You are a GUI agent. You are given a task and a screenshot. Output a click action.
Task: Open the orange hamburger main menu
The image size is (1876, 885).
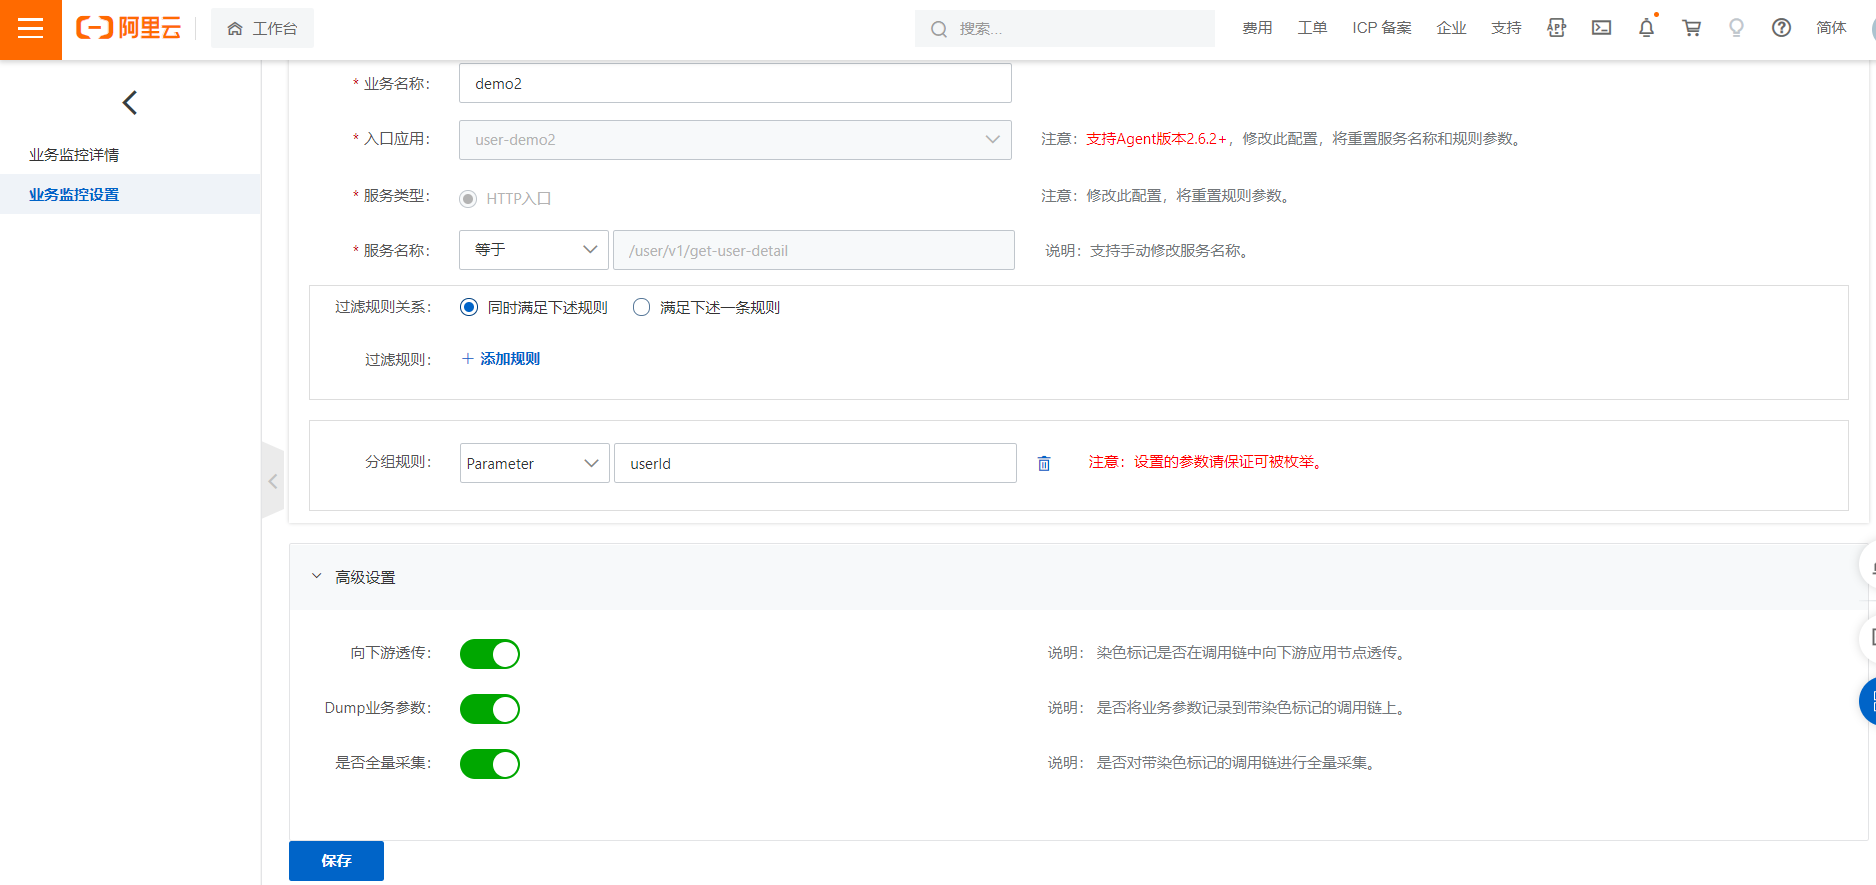click(x=31, y=29)
